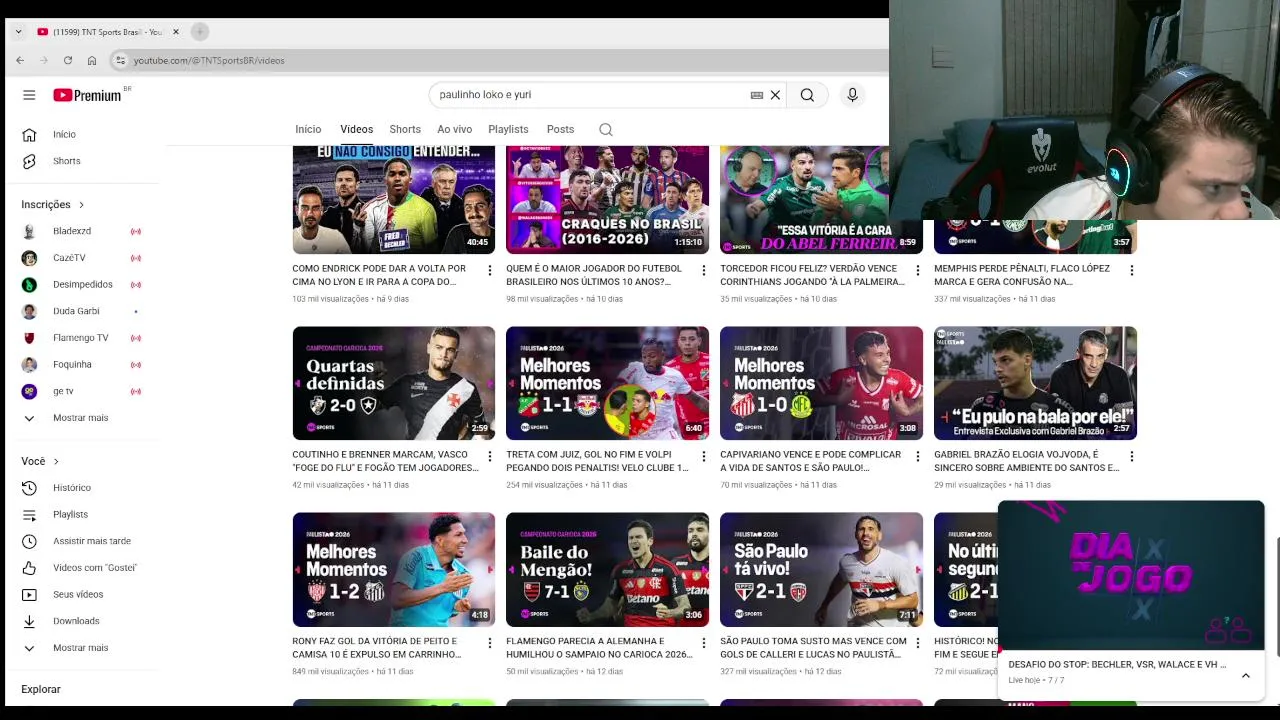Image resolution: width=1280 pixels, height=720 pixels.
Task: Open ge tv channel subscription
Action: click(63, 391)
